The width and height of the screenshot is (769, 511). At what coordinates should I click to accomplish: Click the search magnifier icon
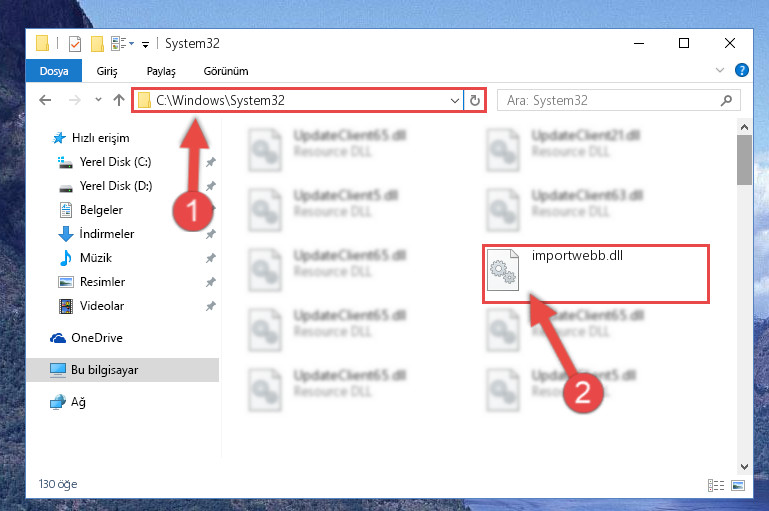[726, 101]
